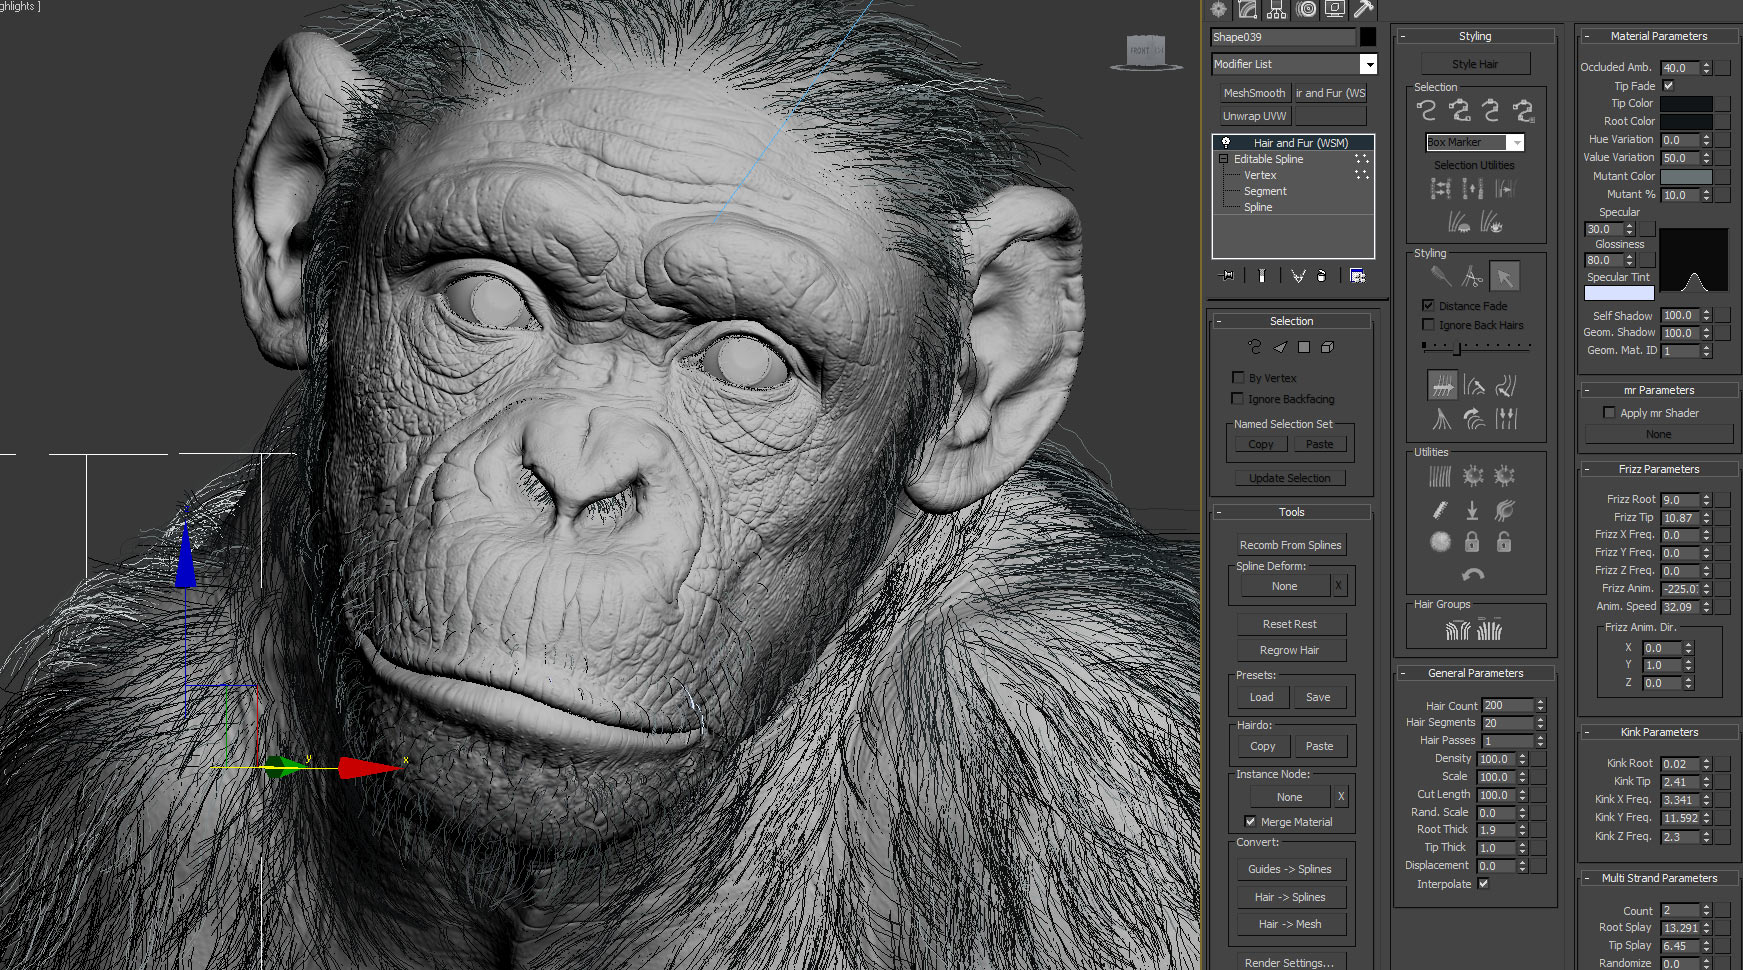Click Remove modifier trash icon
This screenshot has height=970, width=1743.
pyautogui.click(x=1322, y=276)
